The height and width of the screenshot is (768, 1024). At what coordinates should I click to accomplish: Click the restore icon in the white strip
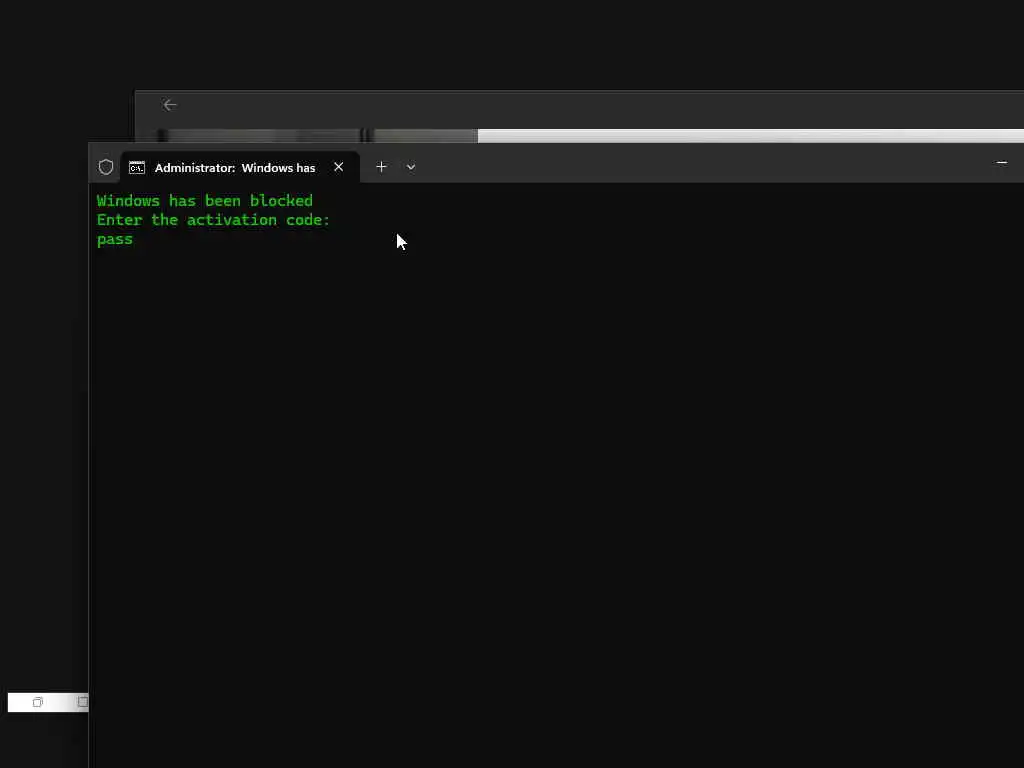click(x=38, y=702)
